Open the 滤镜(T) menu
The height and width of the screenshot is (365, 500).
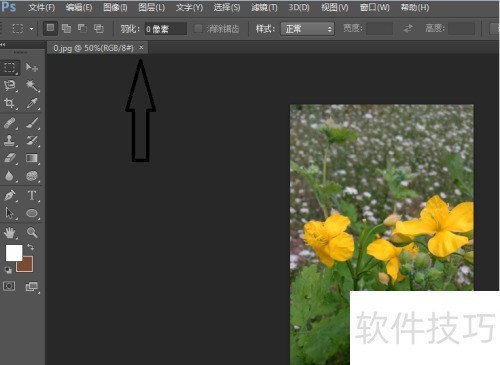264,7
